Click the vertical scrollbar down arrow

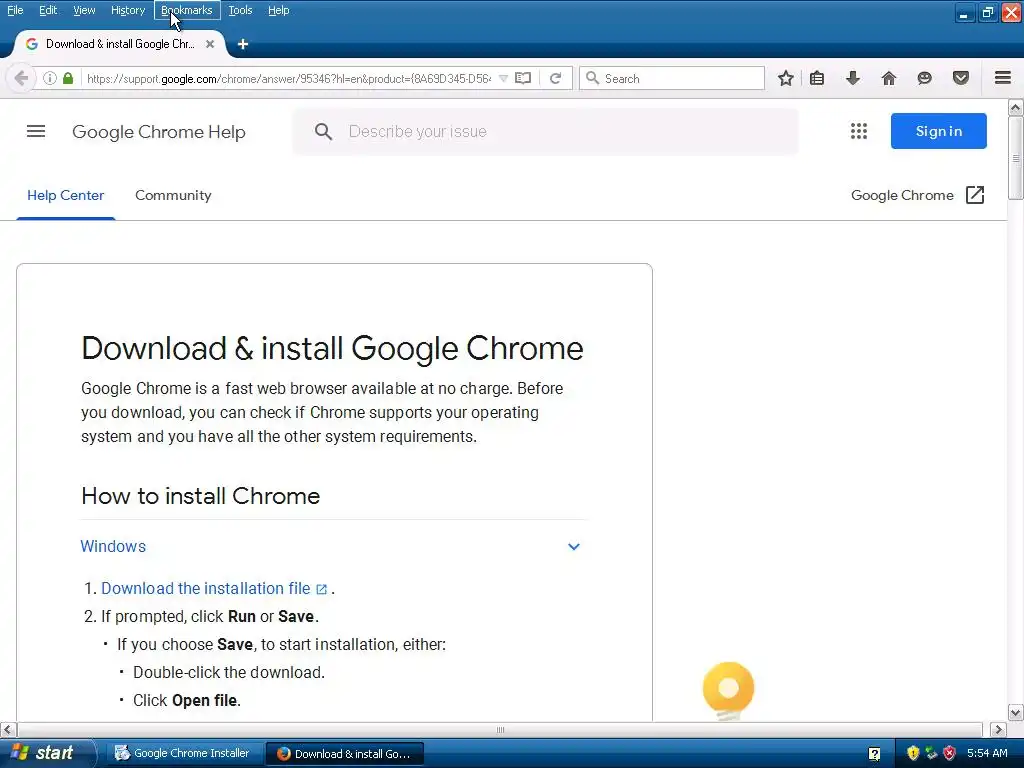point(1016,712)
